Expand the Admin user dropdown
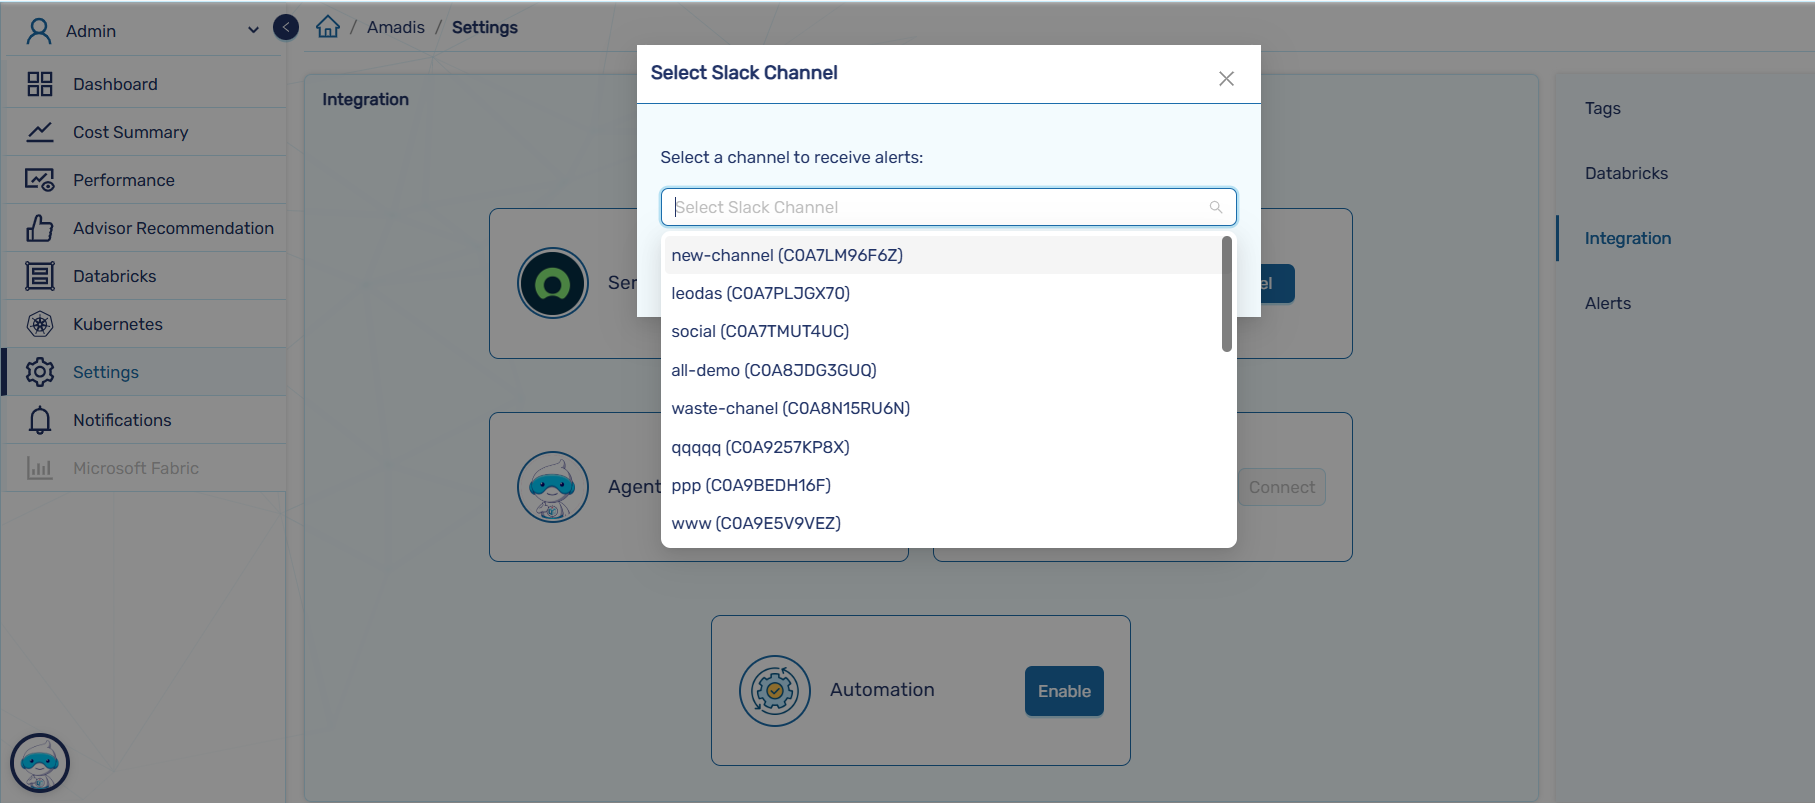 coord(253,30)
